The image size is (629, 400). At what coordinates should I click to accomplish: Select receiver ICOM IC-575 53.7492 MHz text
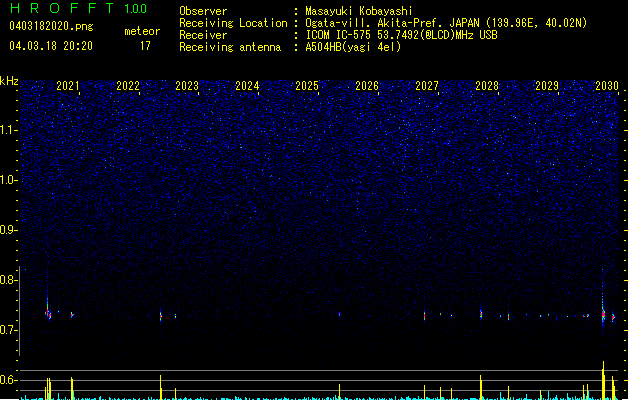(x=401, y=35)
